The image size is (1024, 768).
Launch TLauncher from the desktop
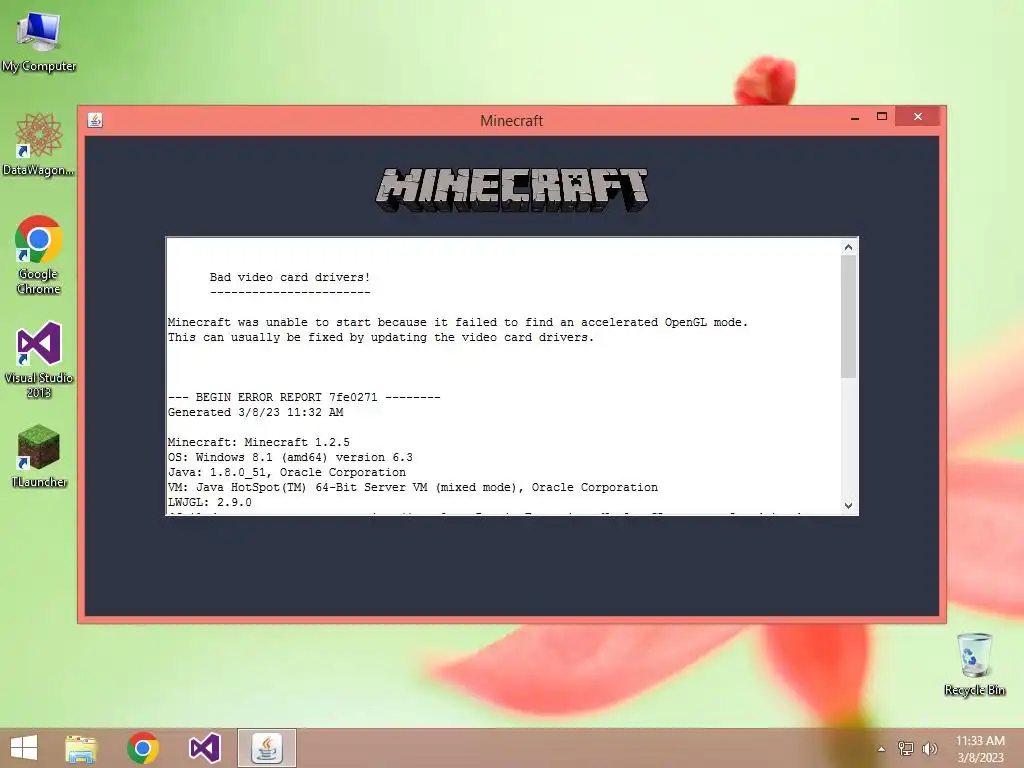point(39,456)
